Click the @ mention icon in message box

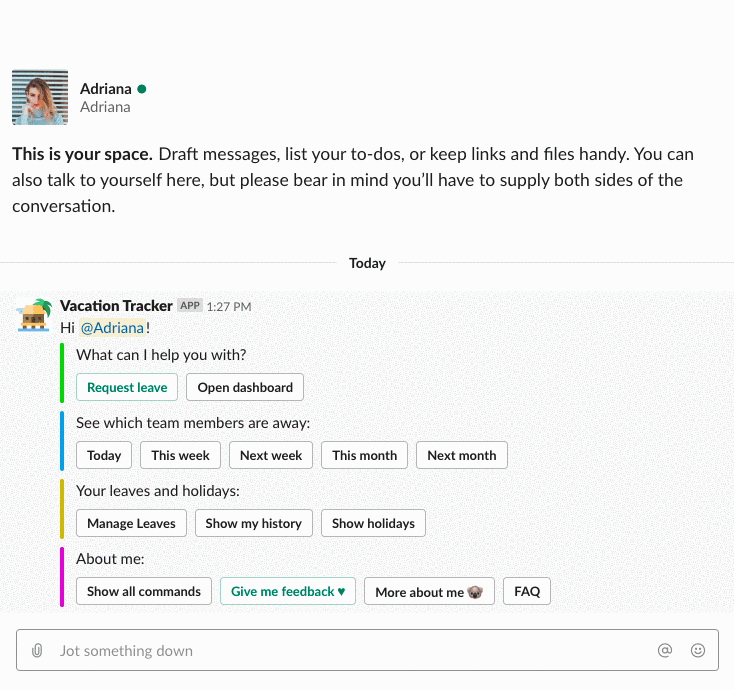click(x=665, y=650)
